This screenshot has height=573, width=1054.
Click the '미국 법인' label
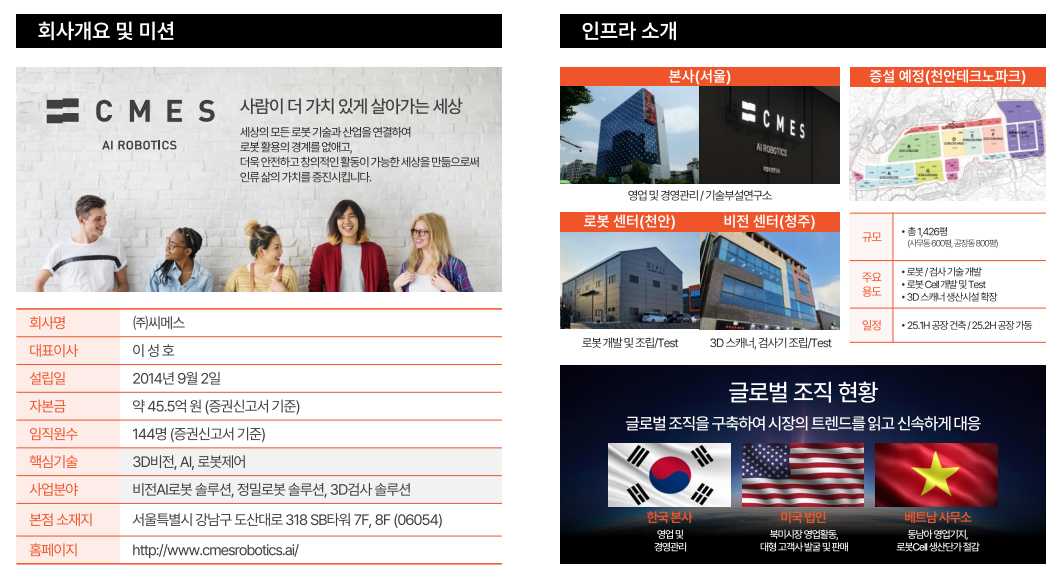coord(803,517)
